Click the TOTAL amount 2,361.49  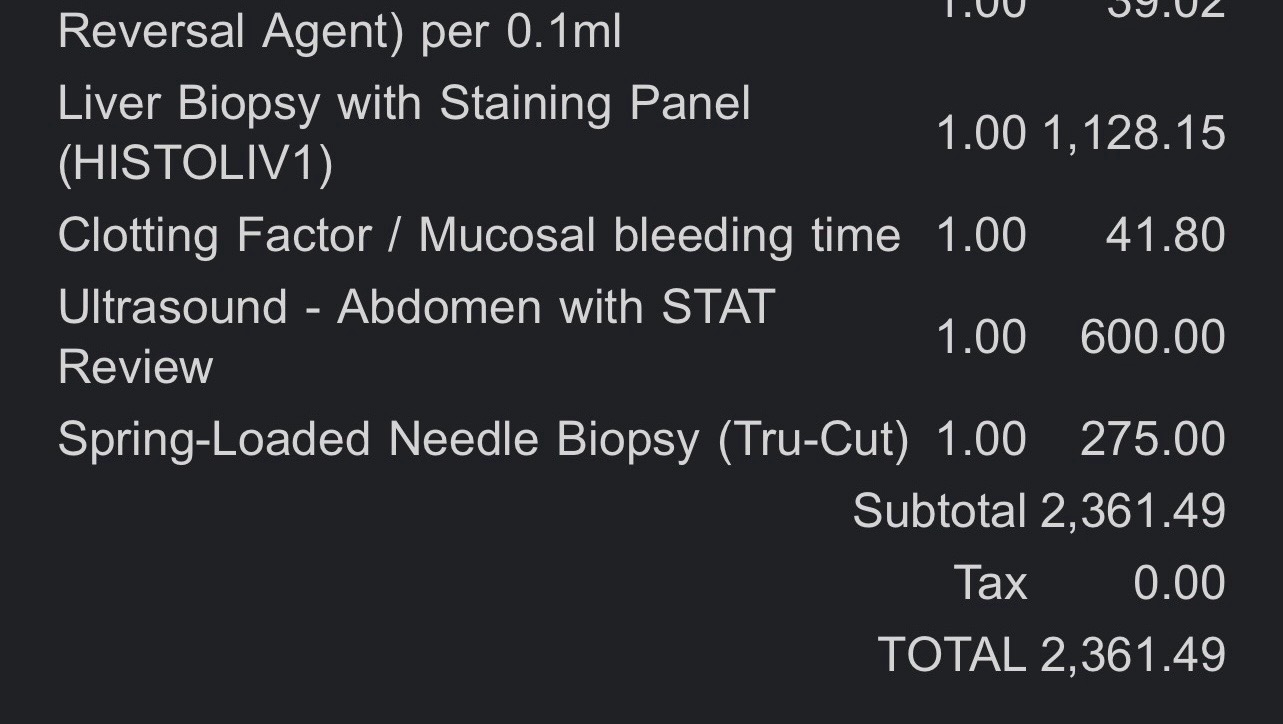pos(1133,655)
